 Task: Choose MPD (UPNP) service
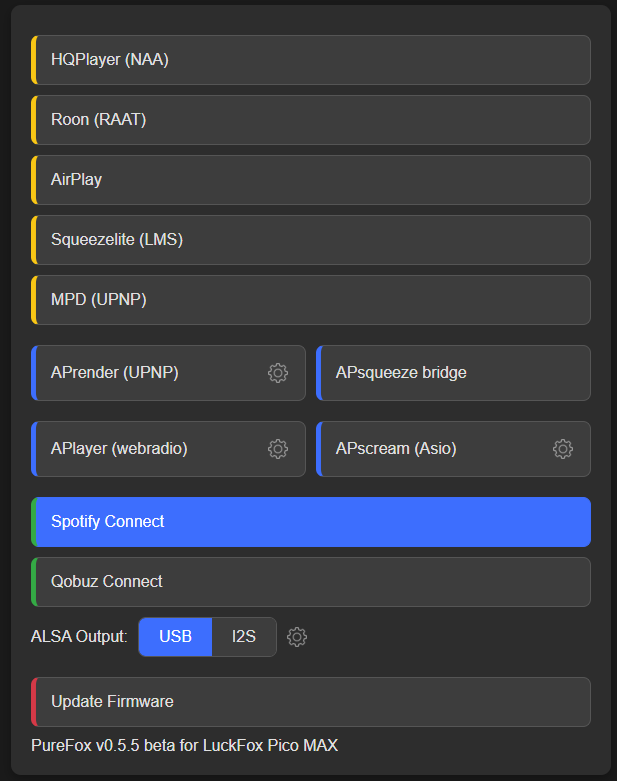tap(311, 300)
